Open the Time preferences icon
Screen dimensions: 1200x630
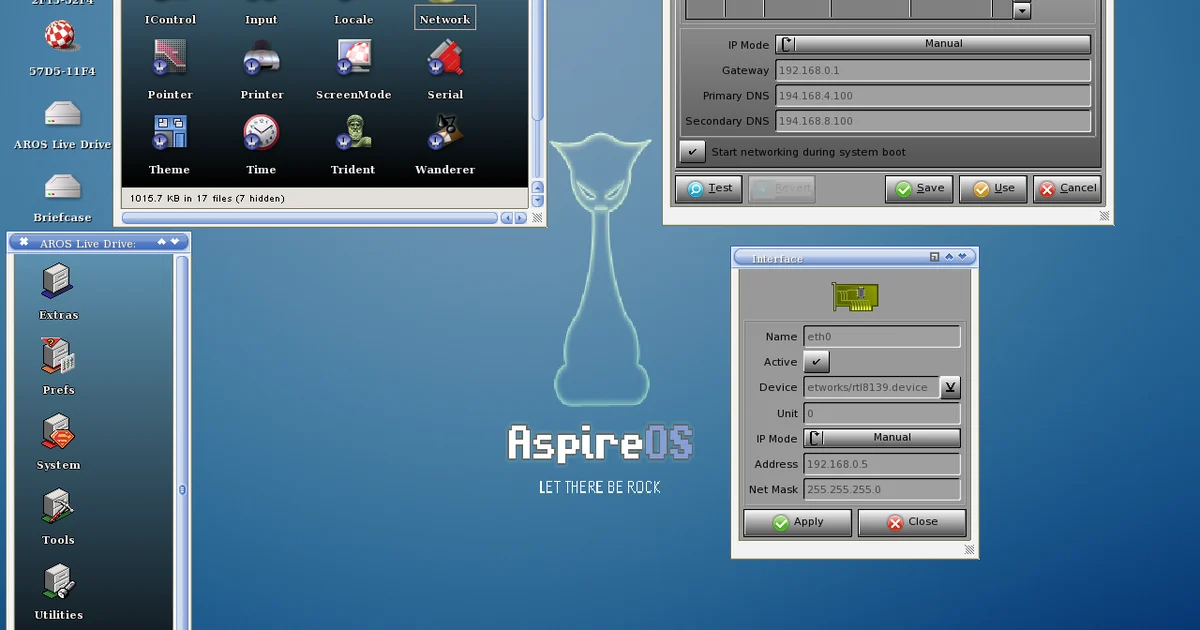pos(261,134)
